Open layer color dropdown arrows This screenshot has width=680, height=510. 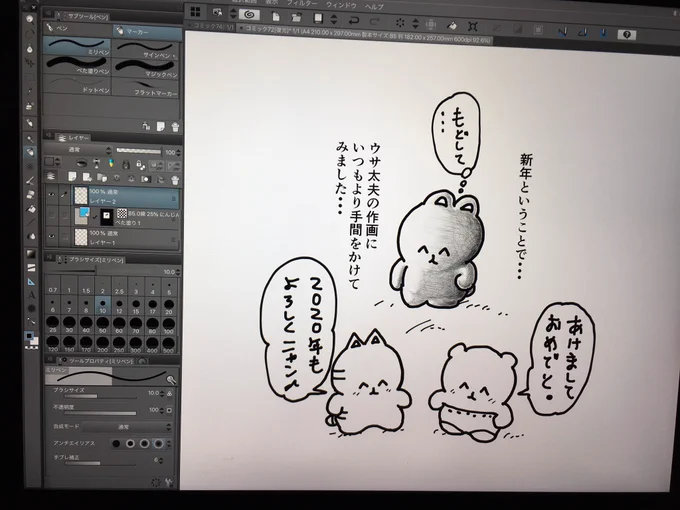57,162
